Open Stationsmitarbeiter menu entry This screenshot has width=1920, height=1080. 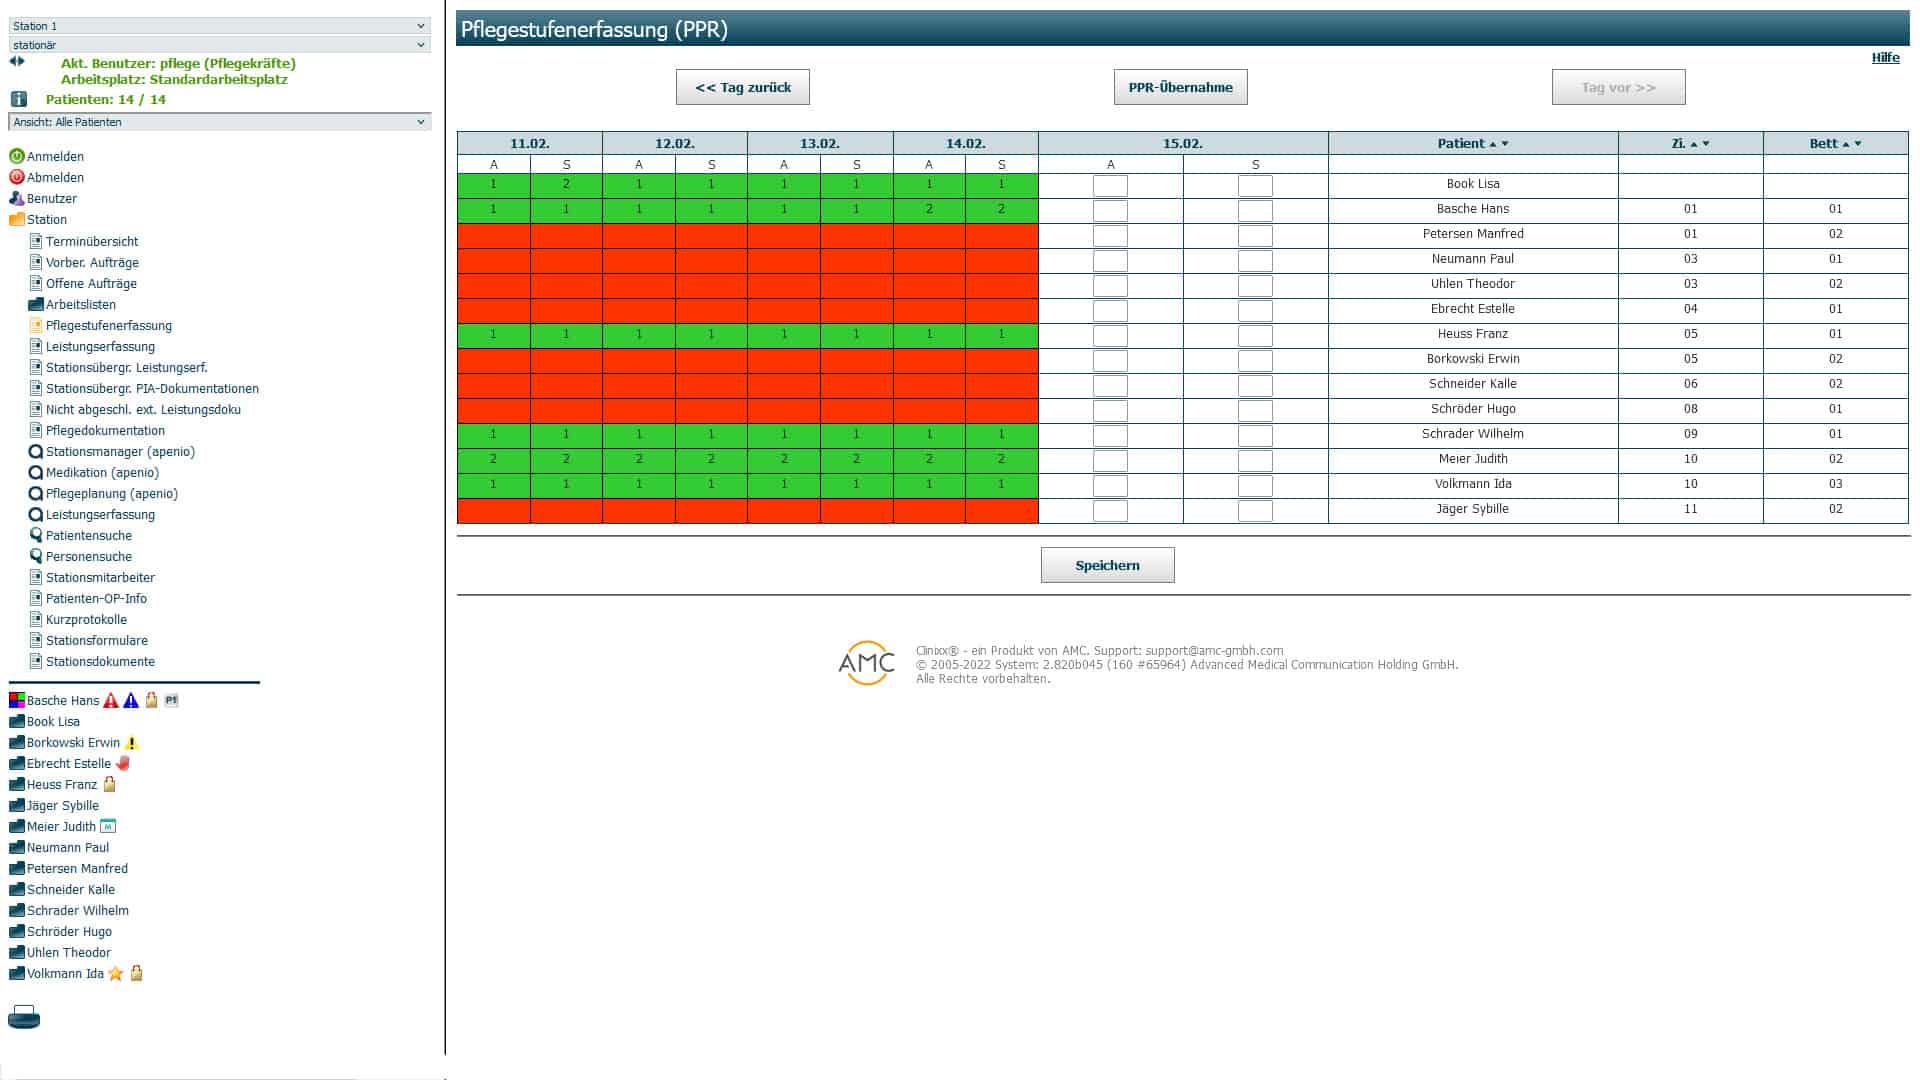click(x=100, y=578)
